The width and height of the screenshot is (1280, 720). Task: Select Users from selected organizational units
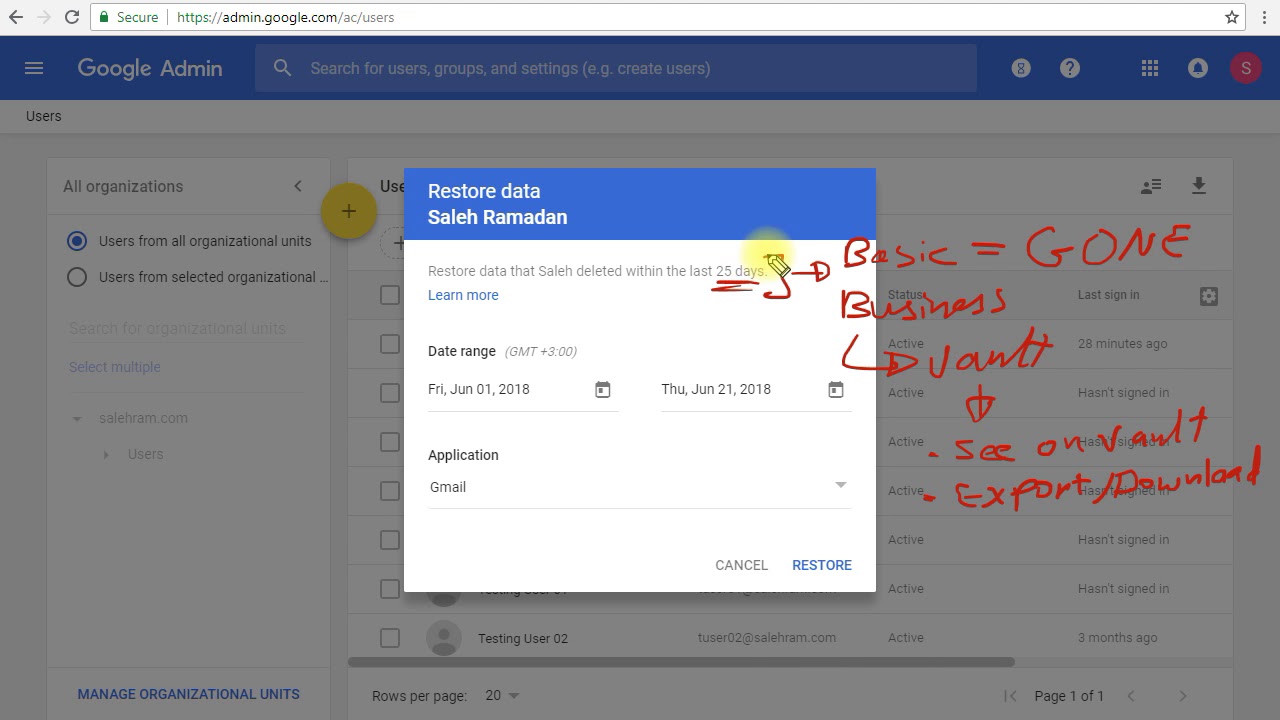tap(77, 277)
